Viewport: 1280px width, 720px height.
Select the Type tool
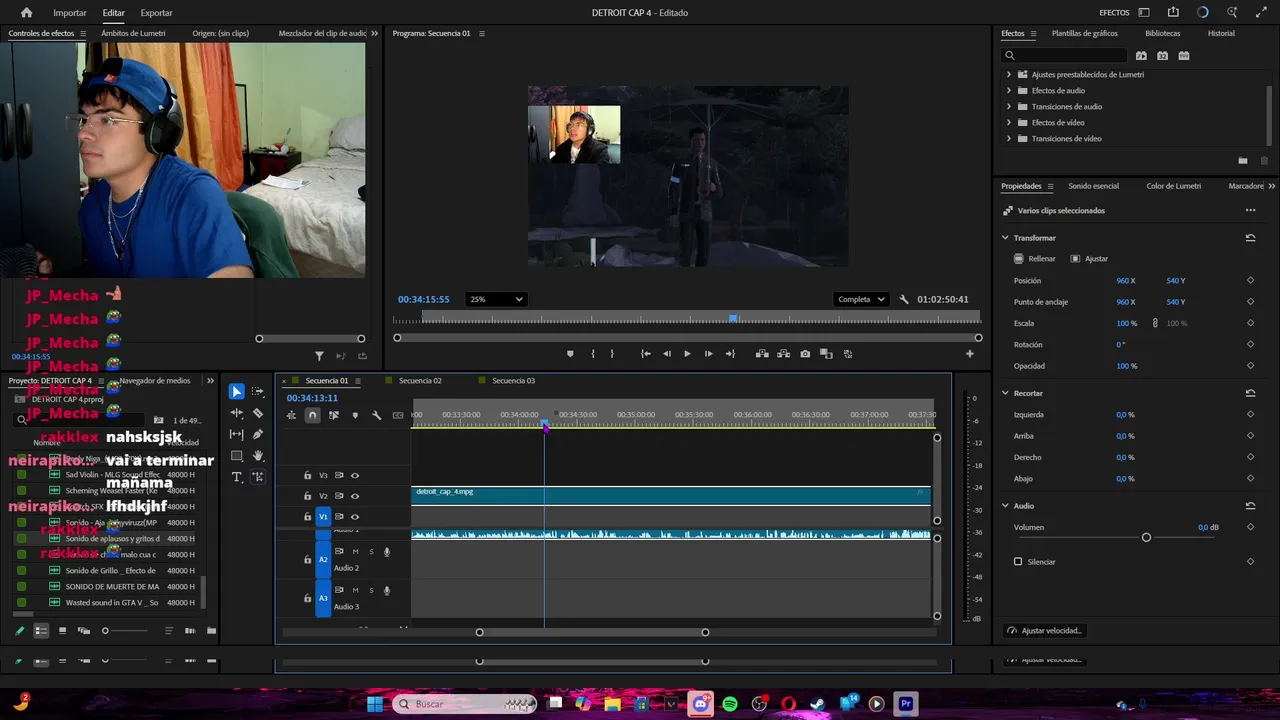coord(236,477)
